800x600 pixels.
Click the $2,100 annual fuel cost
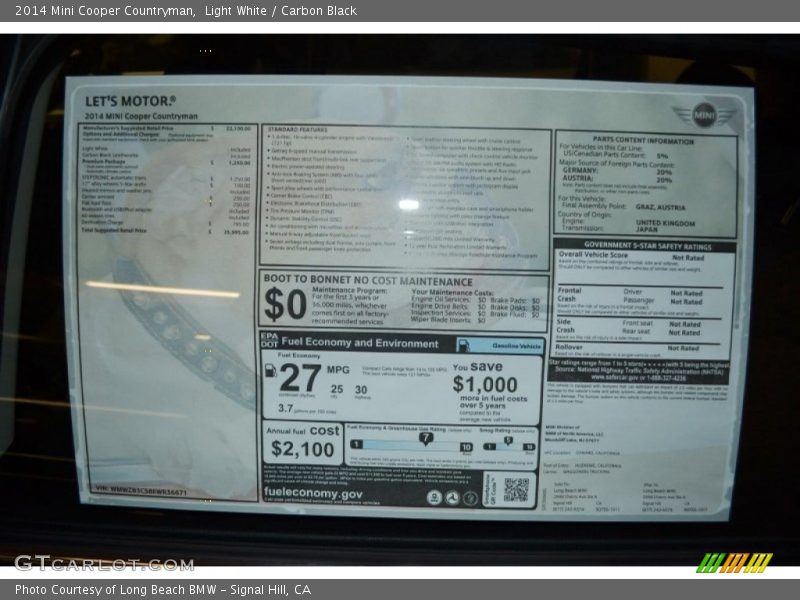303,449
